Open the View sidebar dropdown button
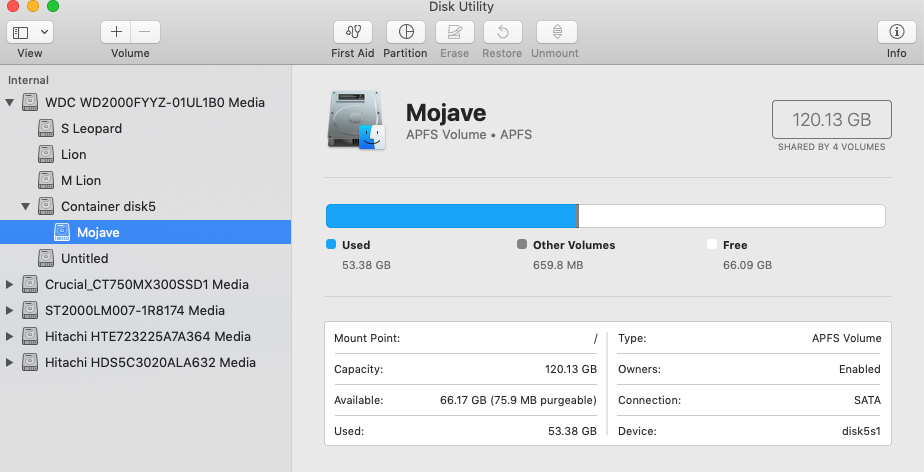The width and height of the screenshot is (924, 472). pos(30,32)
